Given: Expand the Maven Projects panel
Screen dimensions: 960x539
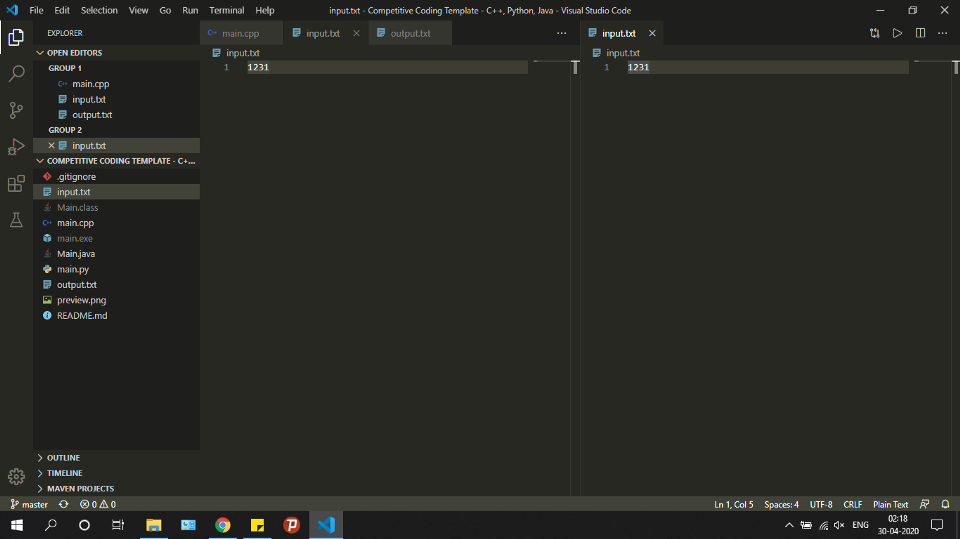Looking at the screenshot, I should [80, 489].
